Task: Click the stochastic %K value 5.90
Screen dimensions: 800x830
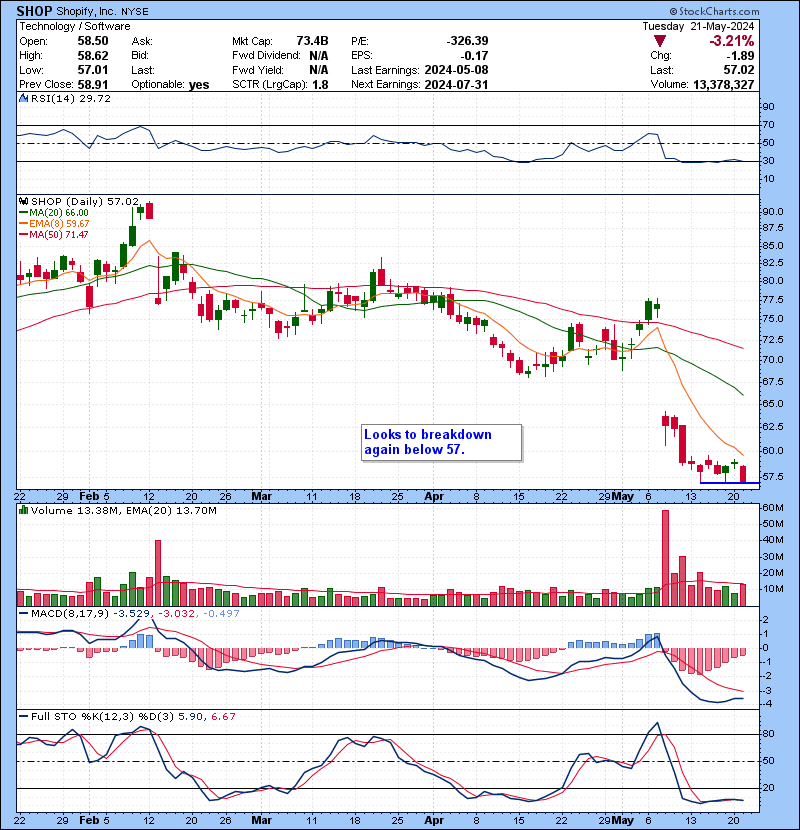Action: [x=190, y=717]
